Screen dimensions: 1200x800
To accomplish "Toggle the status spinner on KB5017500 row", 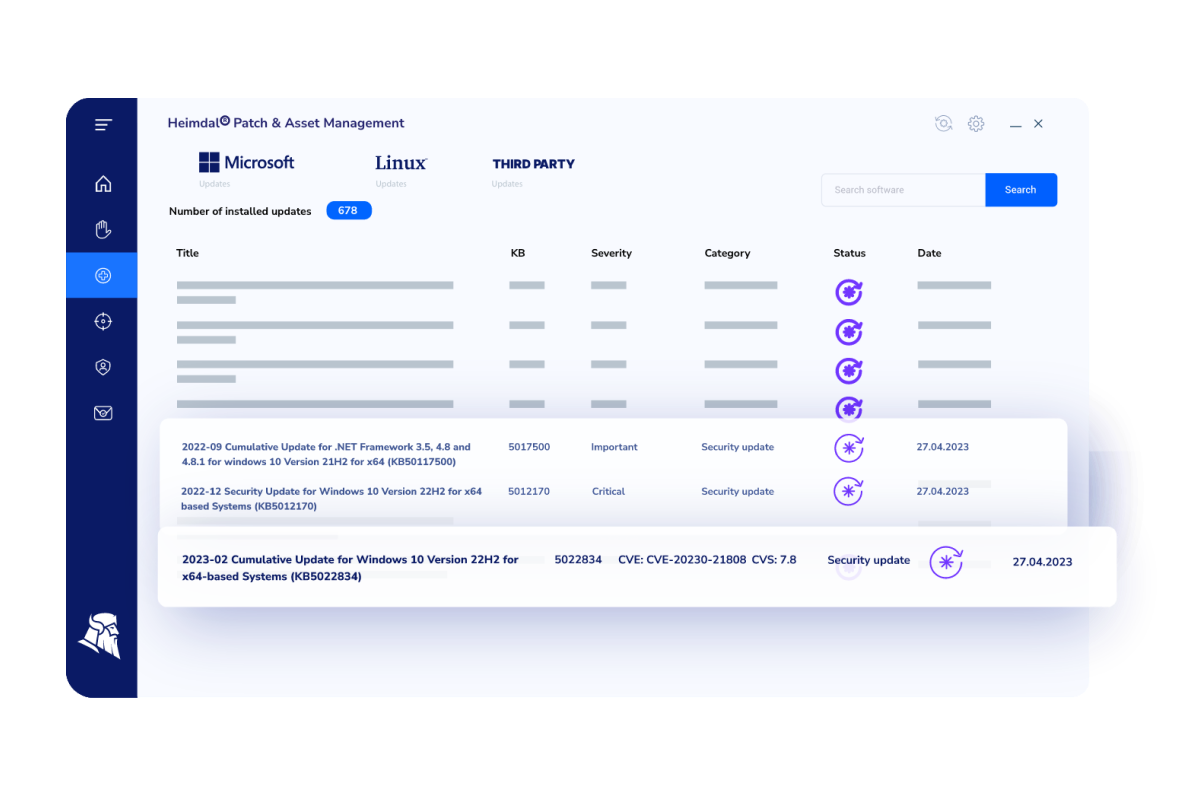I will (848, 448).
